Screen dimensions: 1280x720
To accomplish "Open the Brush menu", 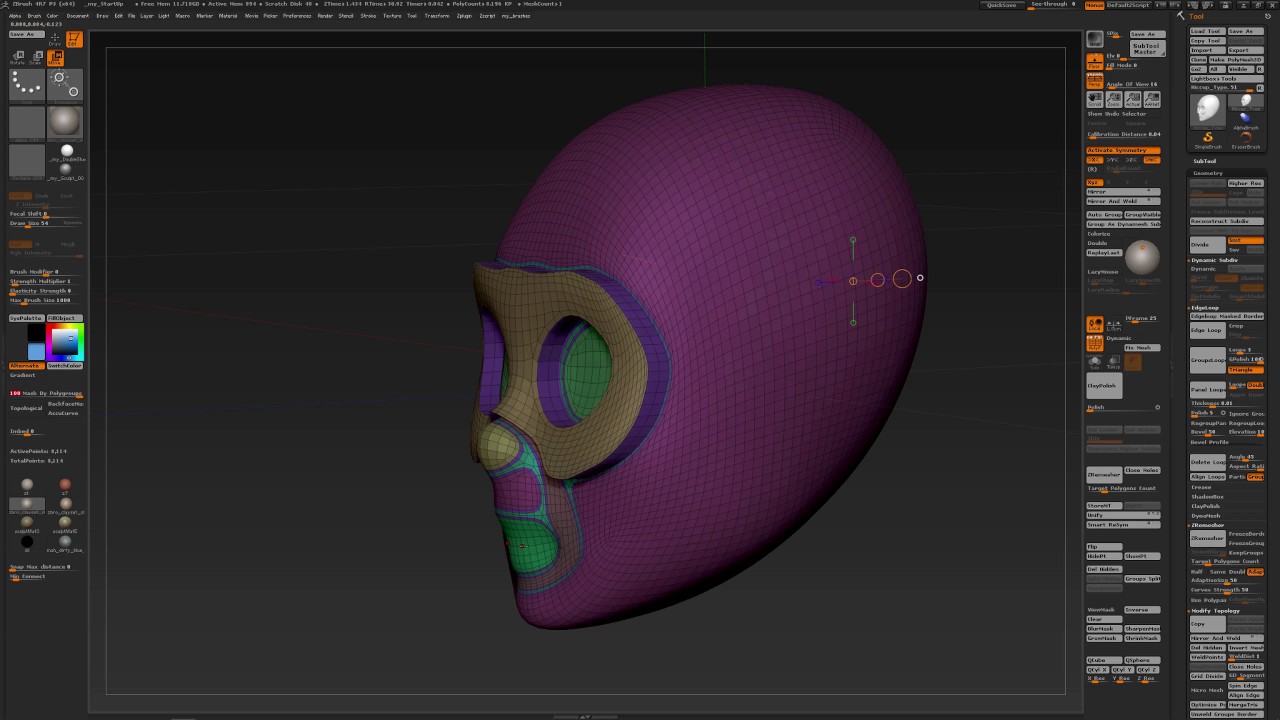I will 34,16.
